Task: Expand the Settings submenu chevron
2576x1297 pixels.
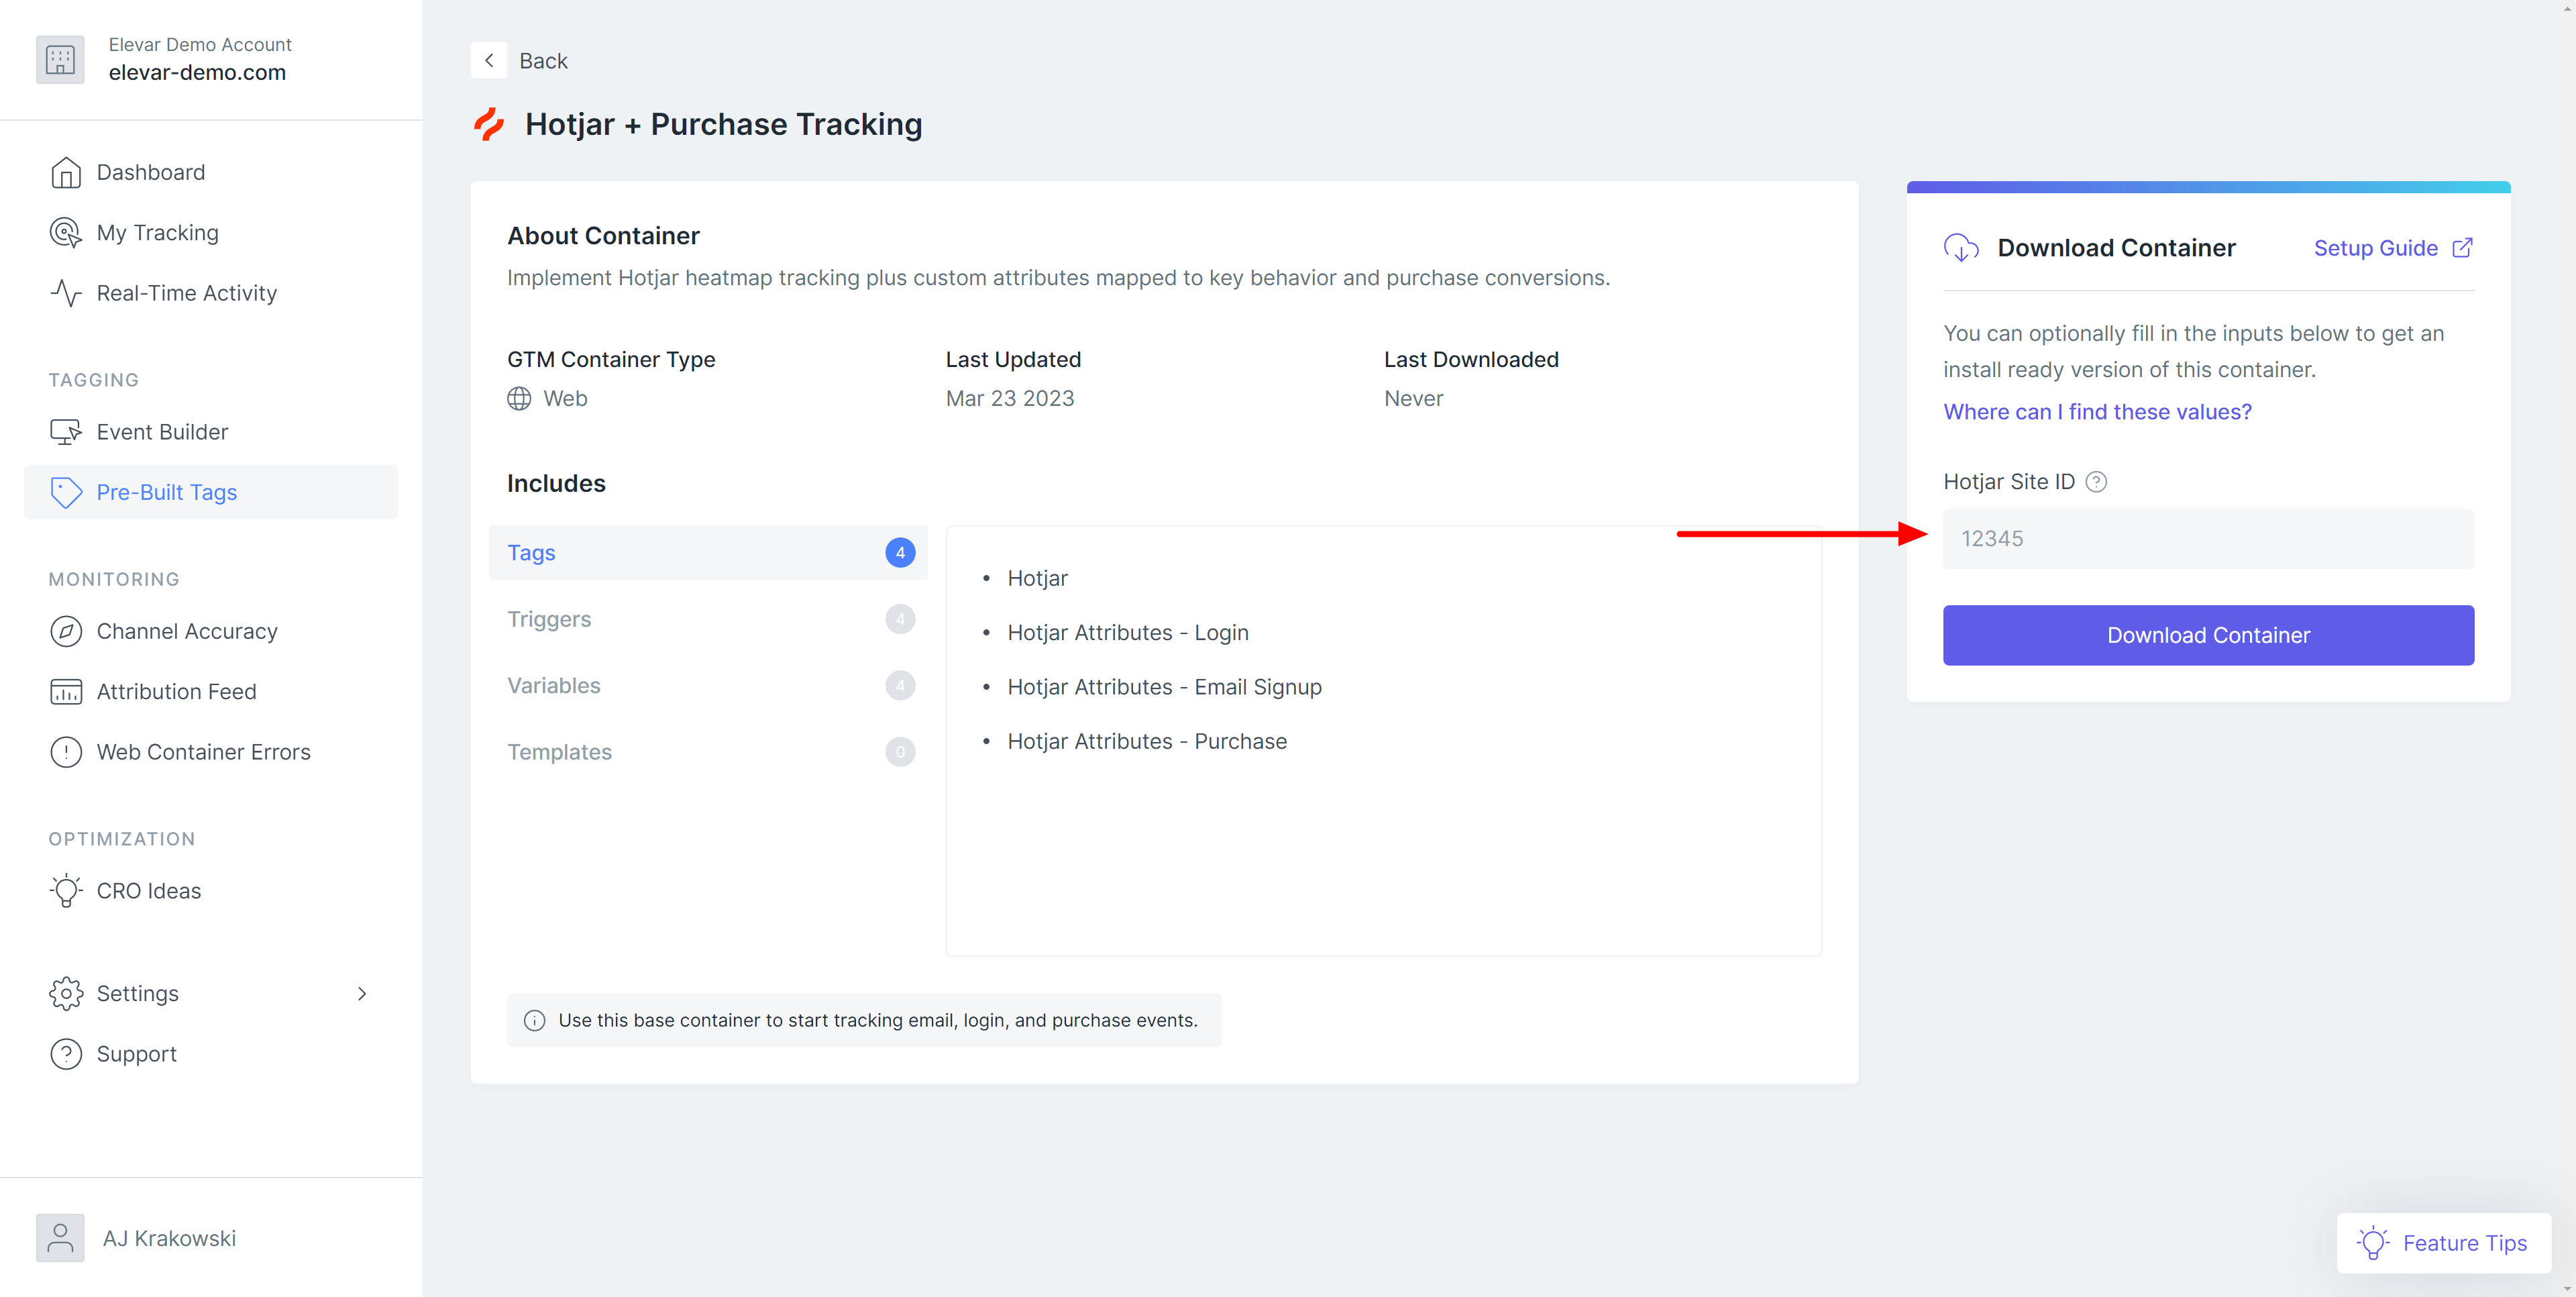Action: click(x=362, y=994)
